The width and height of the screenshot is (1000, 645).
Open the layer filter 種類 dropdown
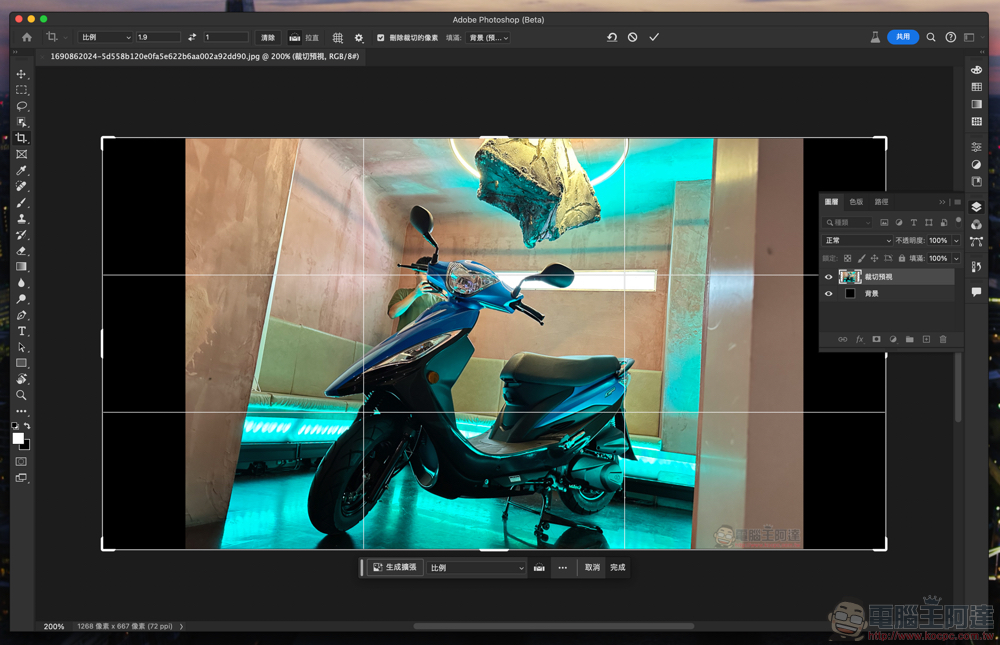coord(848,222)
